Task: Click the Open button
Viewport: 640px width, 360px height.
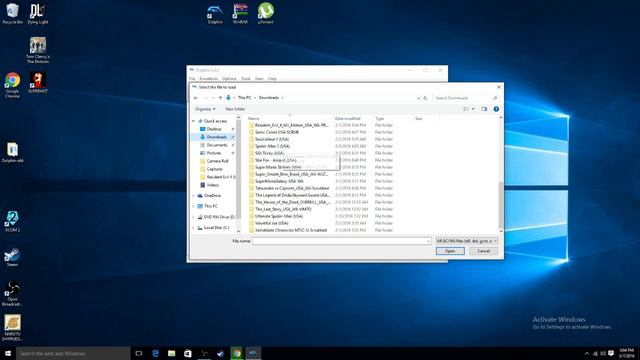Action: click(450, 251)
